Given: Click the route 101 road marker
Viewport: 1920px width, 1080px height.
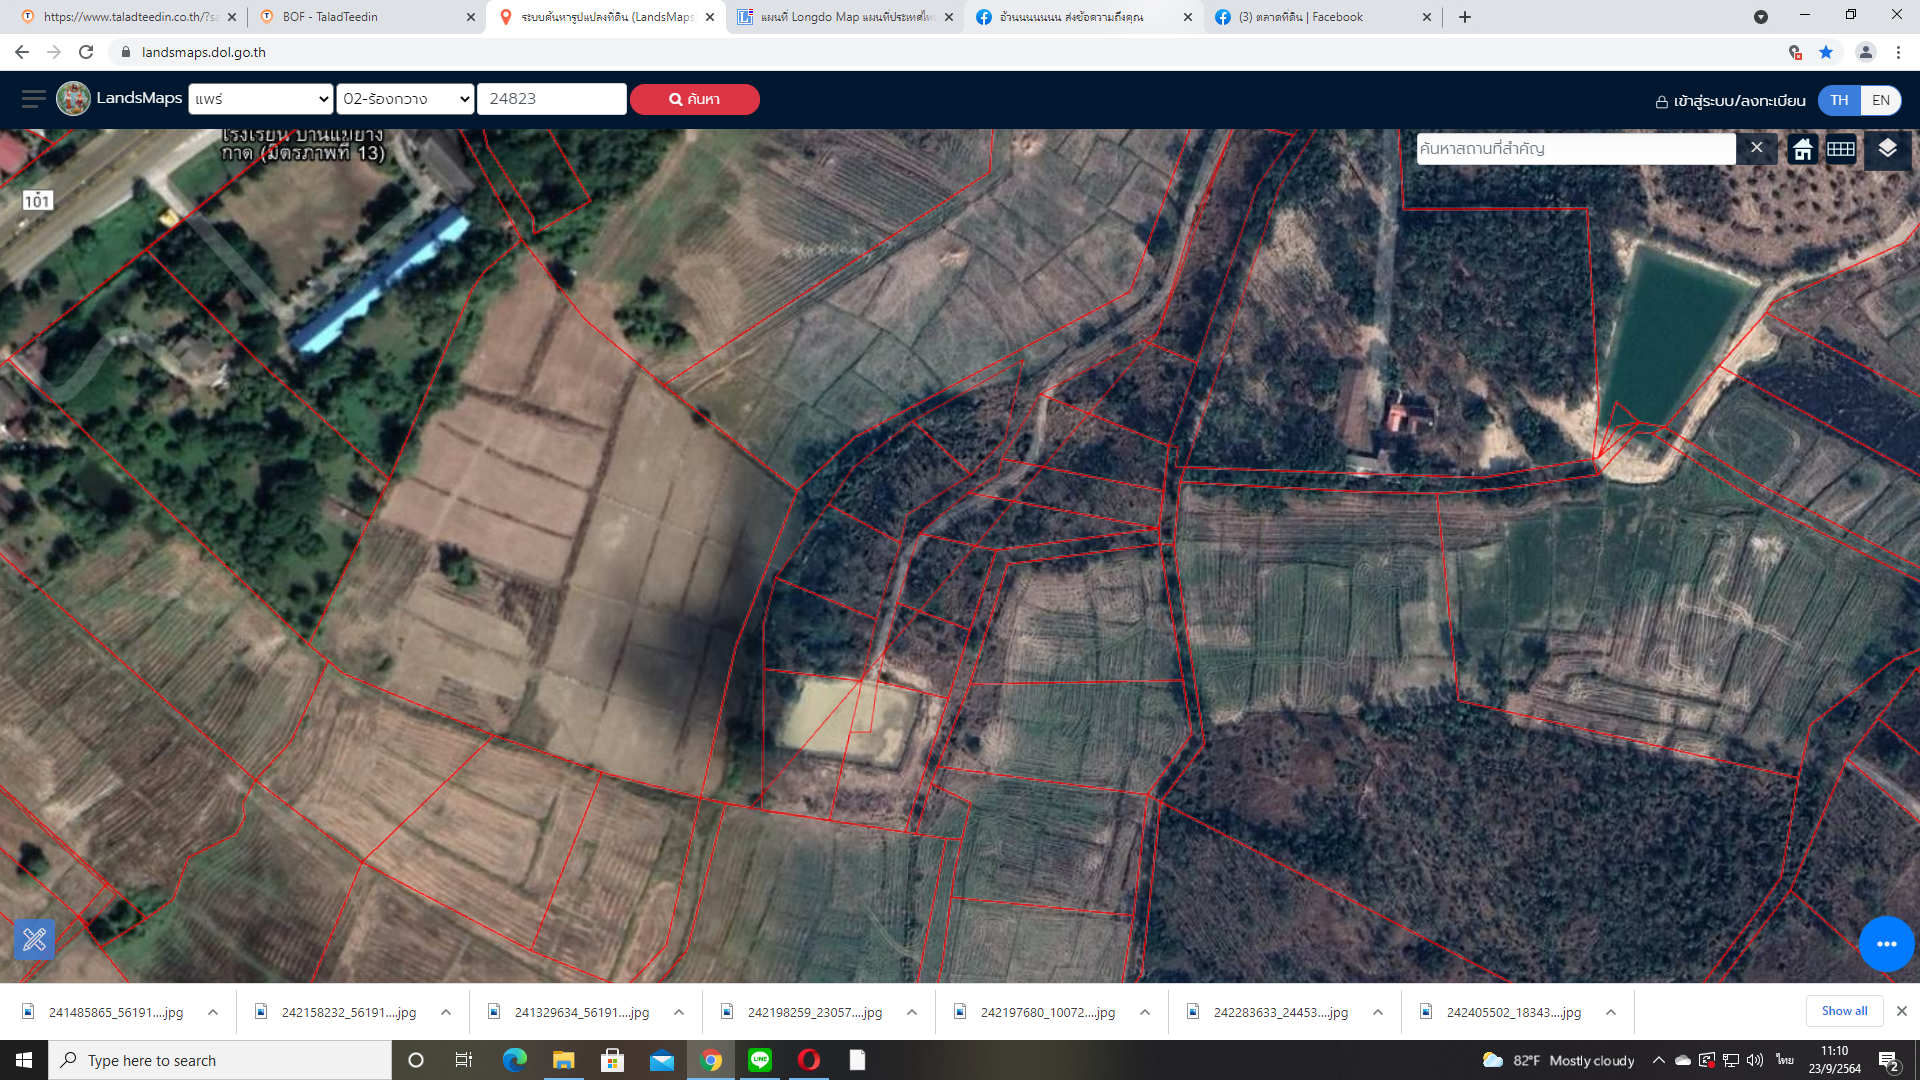Looking at the screenshot, I should (x=37, y=201).
